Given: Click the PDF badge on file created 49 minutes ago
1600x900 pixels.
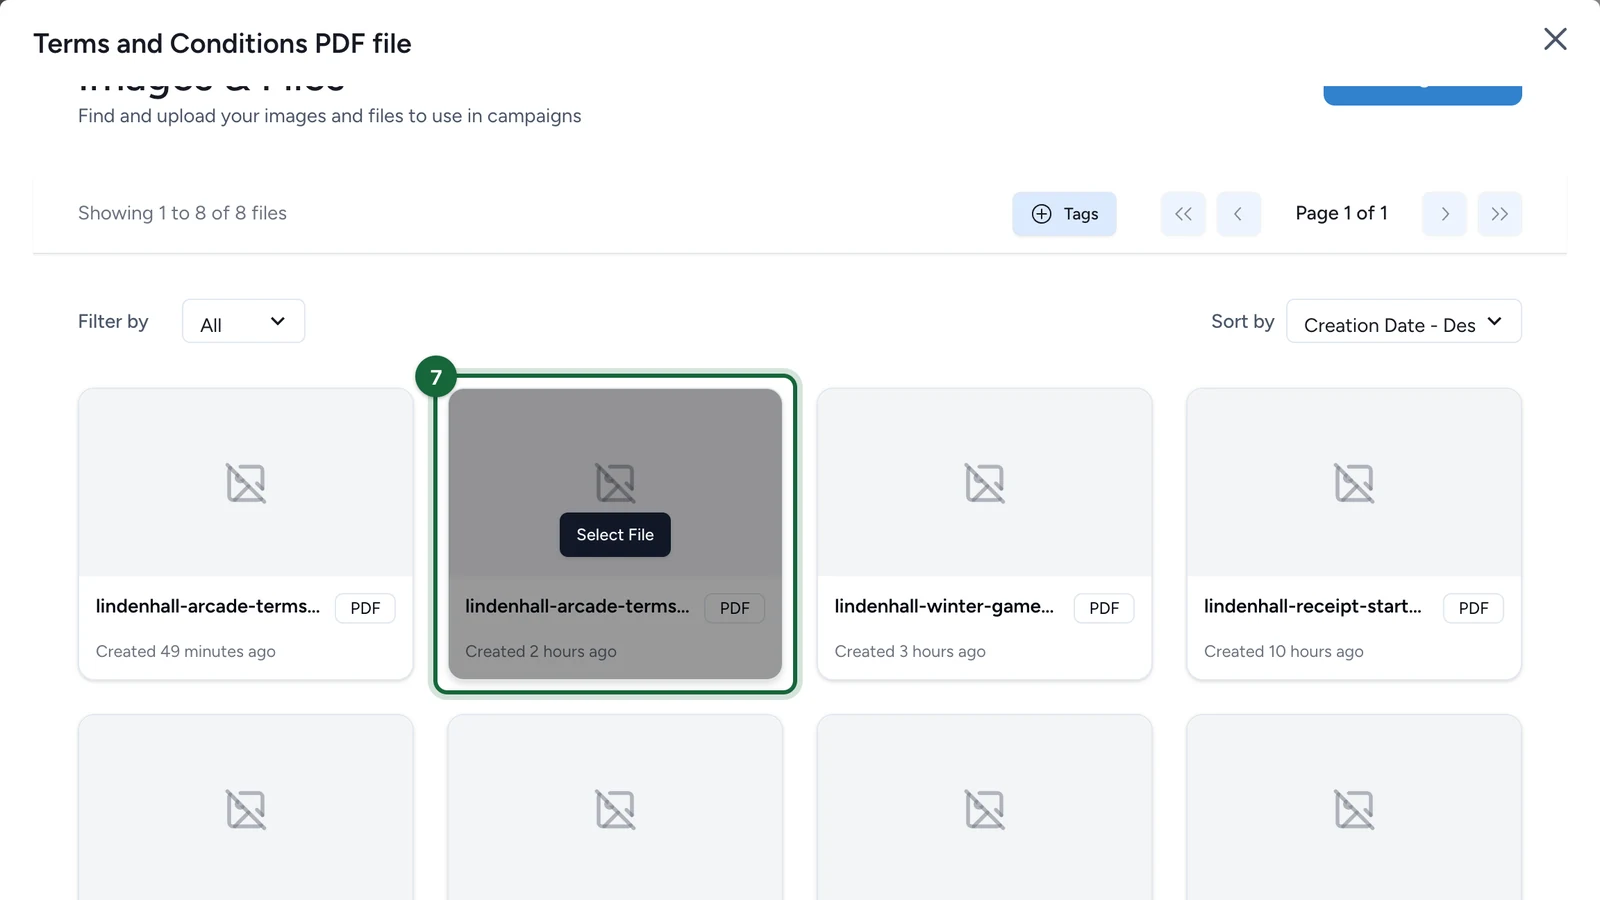Looking at the screenshot, I should point(365,608).
